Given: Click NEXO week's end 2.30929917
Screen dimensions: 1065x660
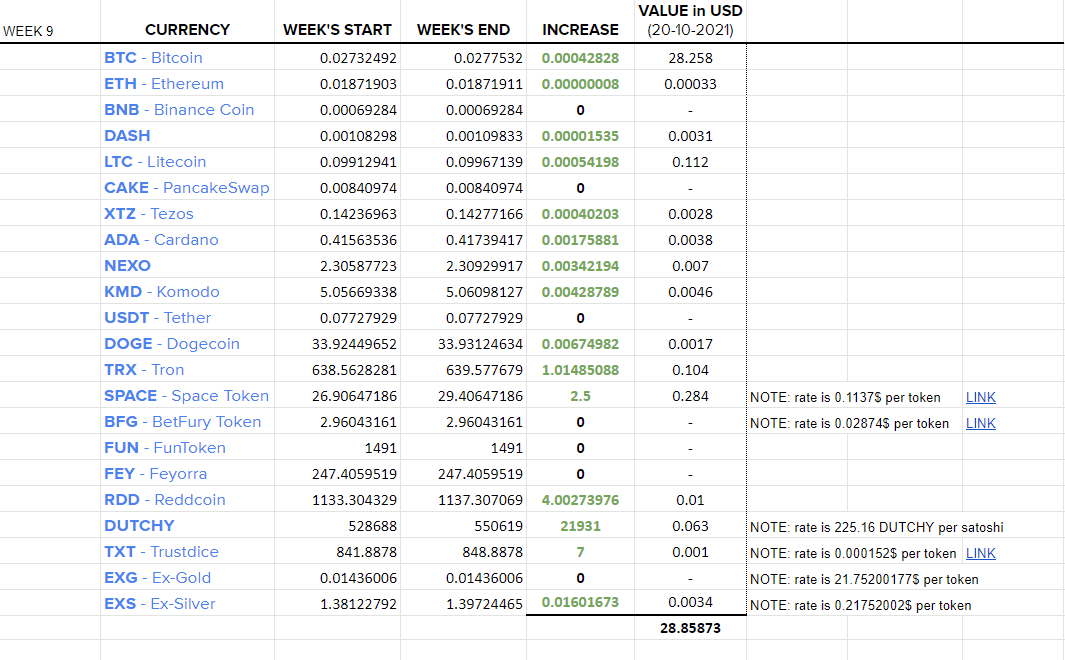Looking at the screenshot, I should pos(484,266).
